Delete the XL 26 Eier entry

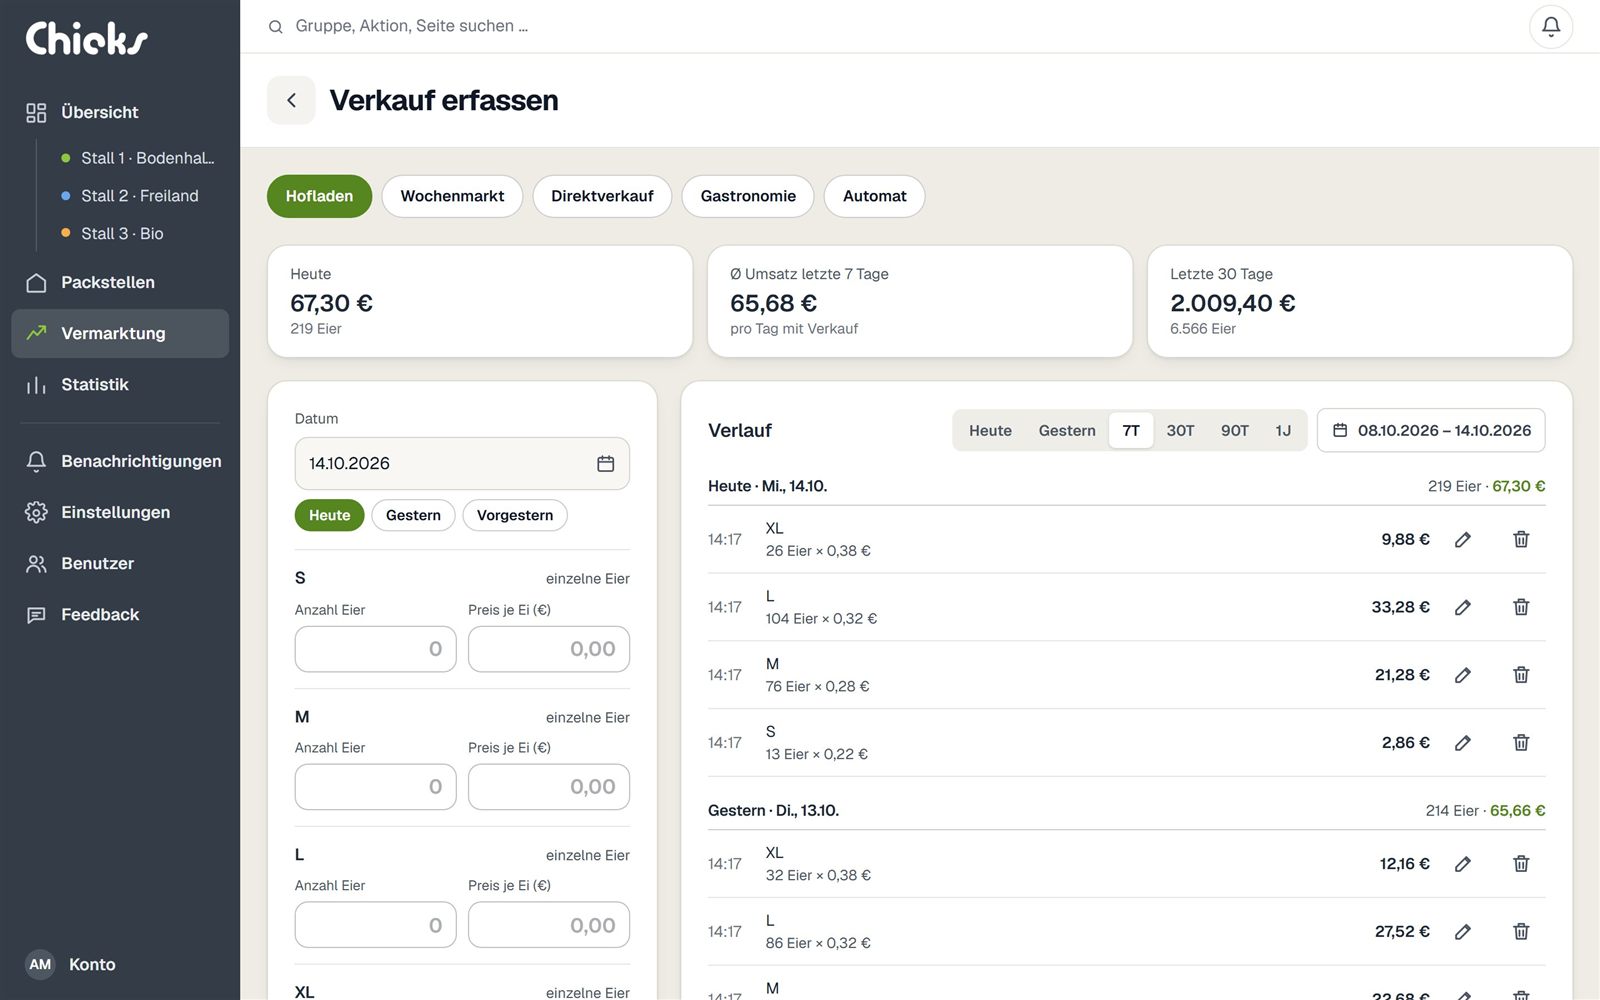(x=1521, y=539)
